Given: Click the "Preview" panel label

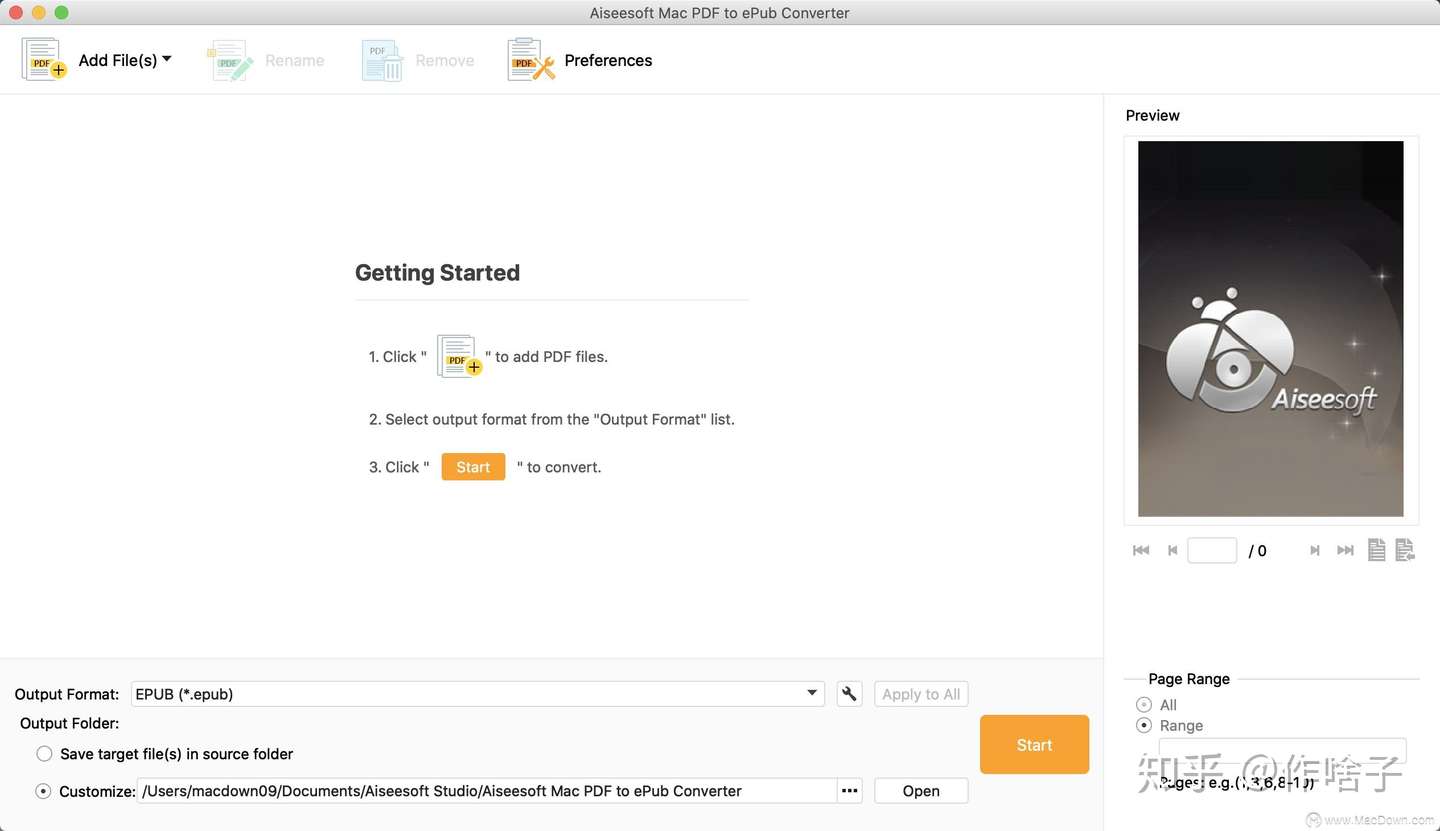Looking at the screenshot, I should tap(1153, 115).
